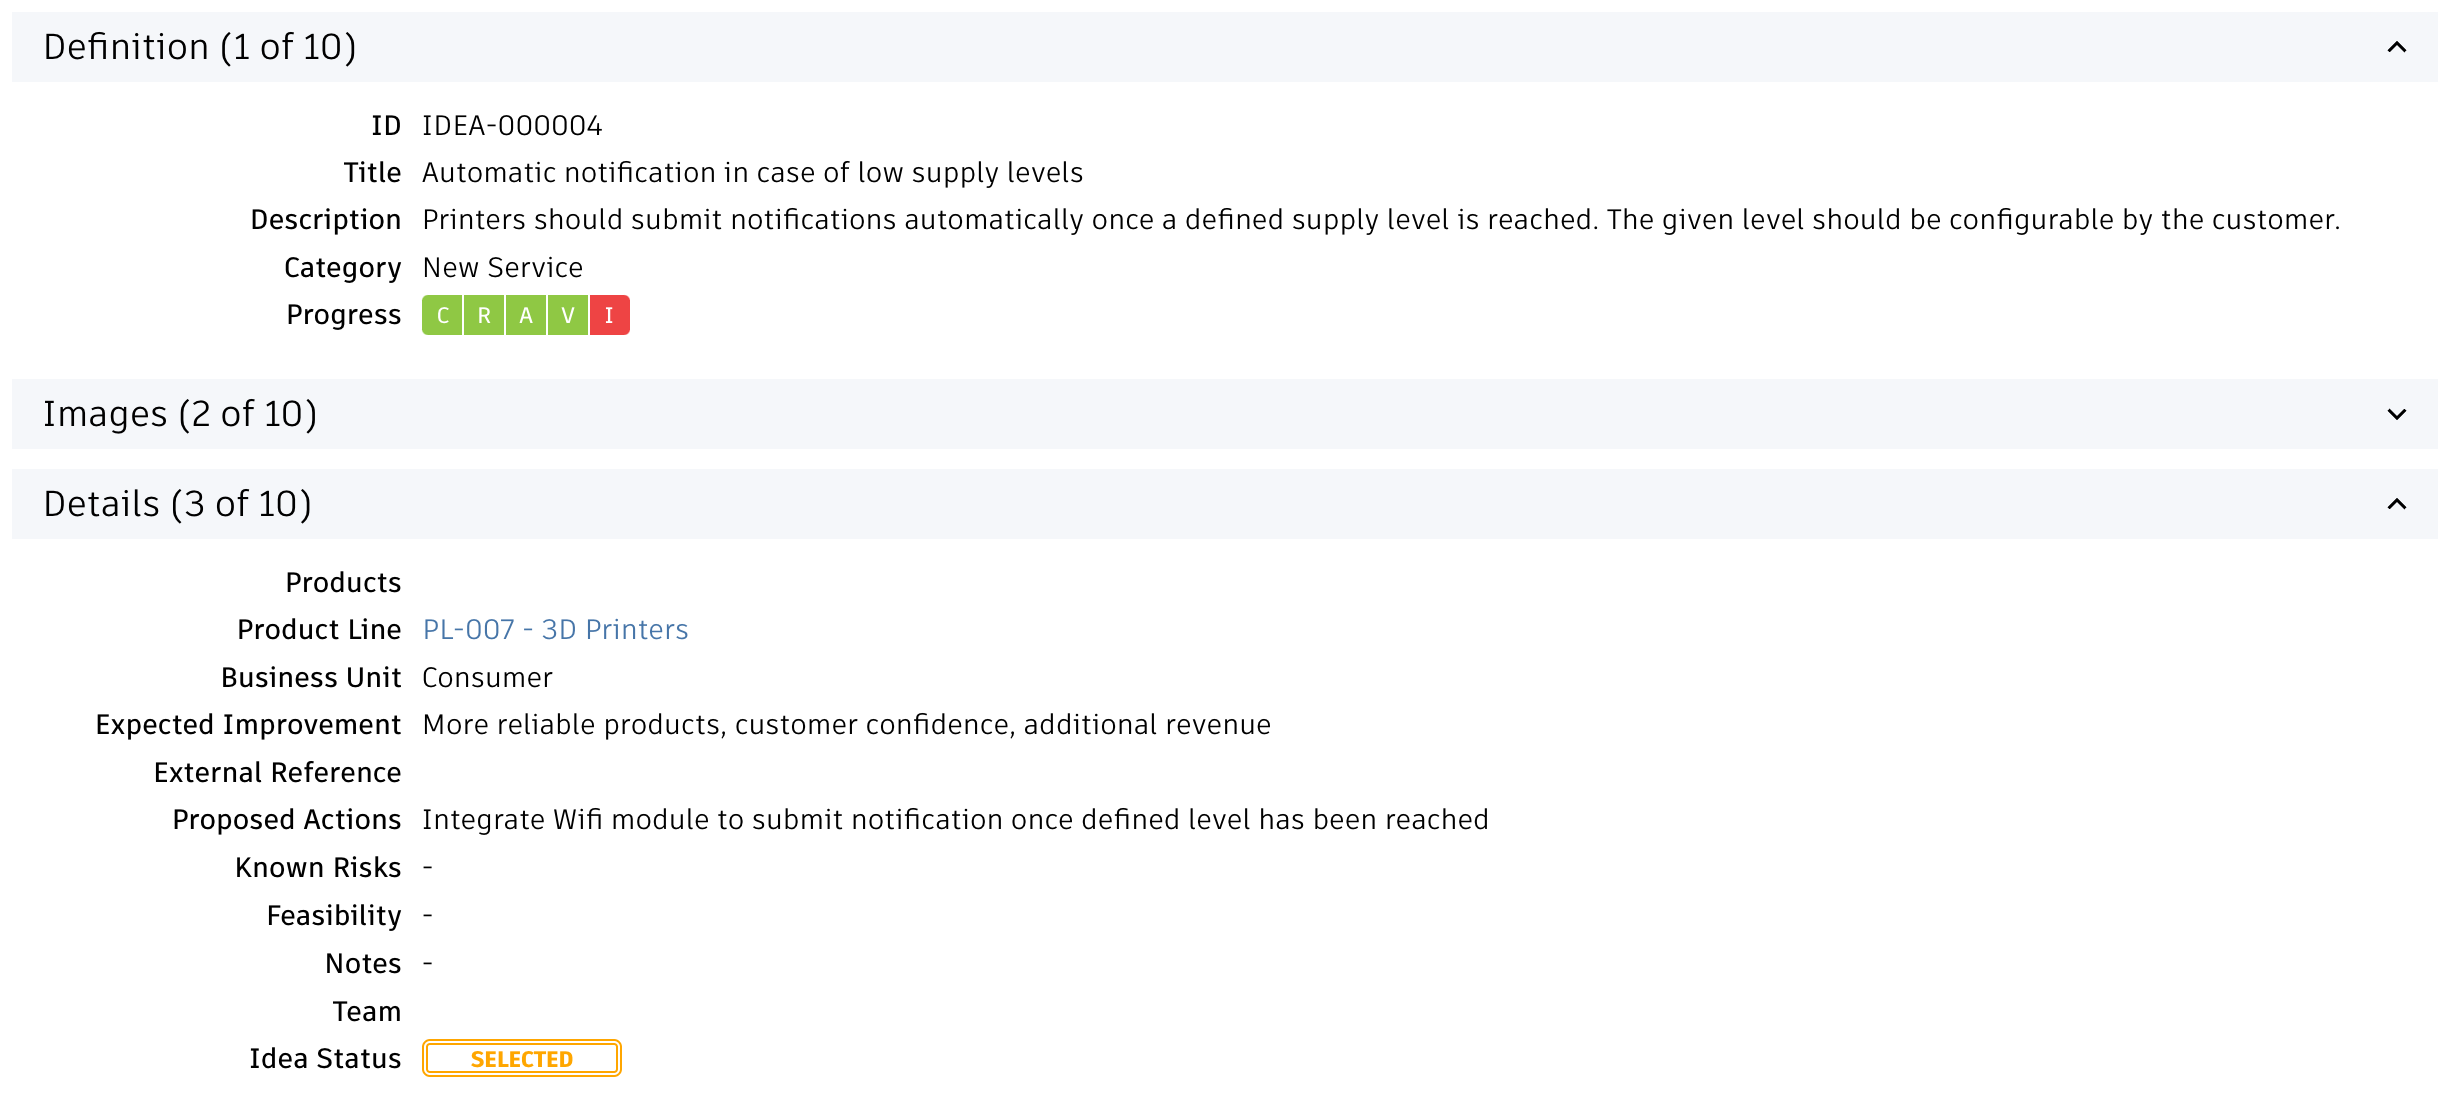Click the Details (3 of 10) header

pos(178,504)
